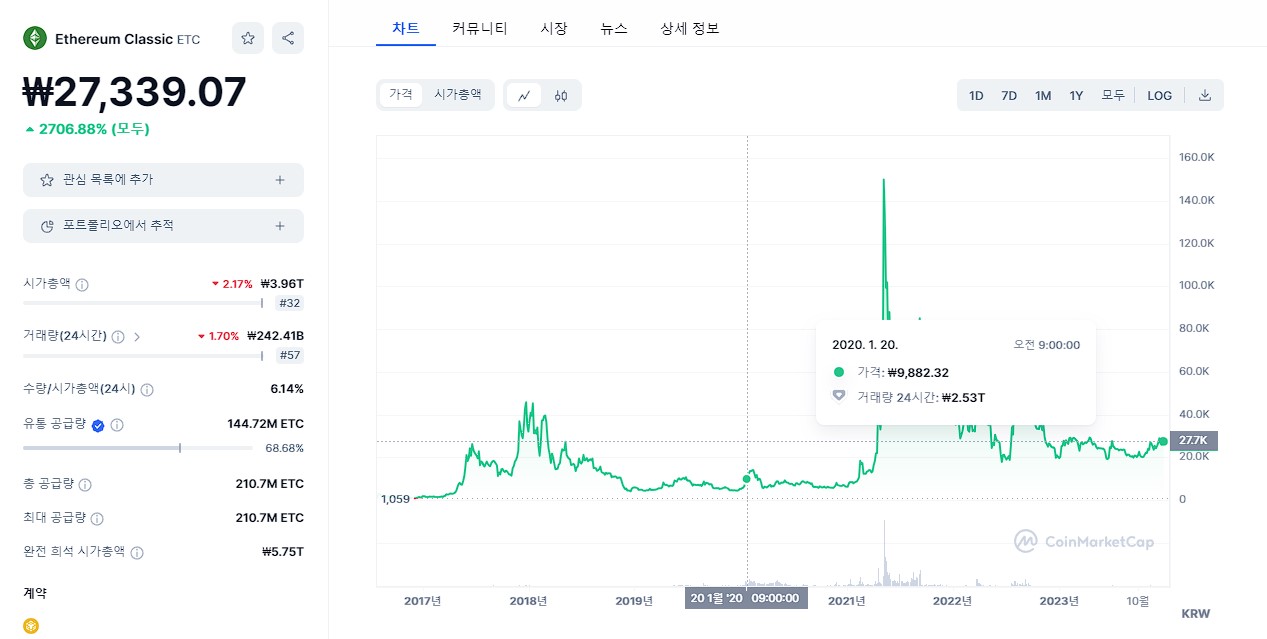Set chart range to 7D
The width and height of the screenshot is (1267, 639).
1009,95
